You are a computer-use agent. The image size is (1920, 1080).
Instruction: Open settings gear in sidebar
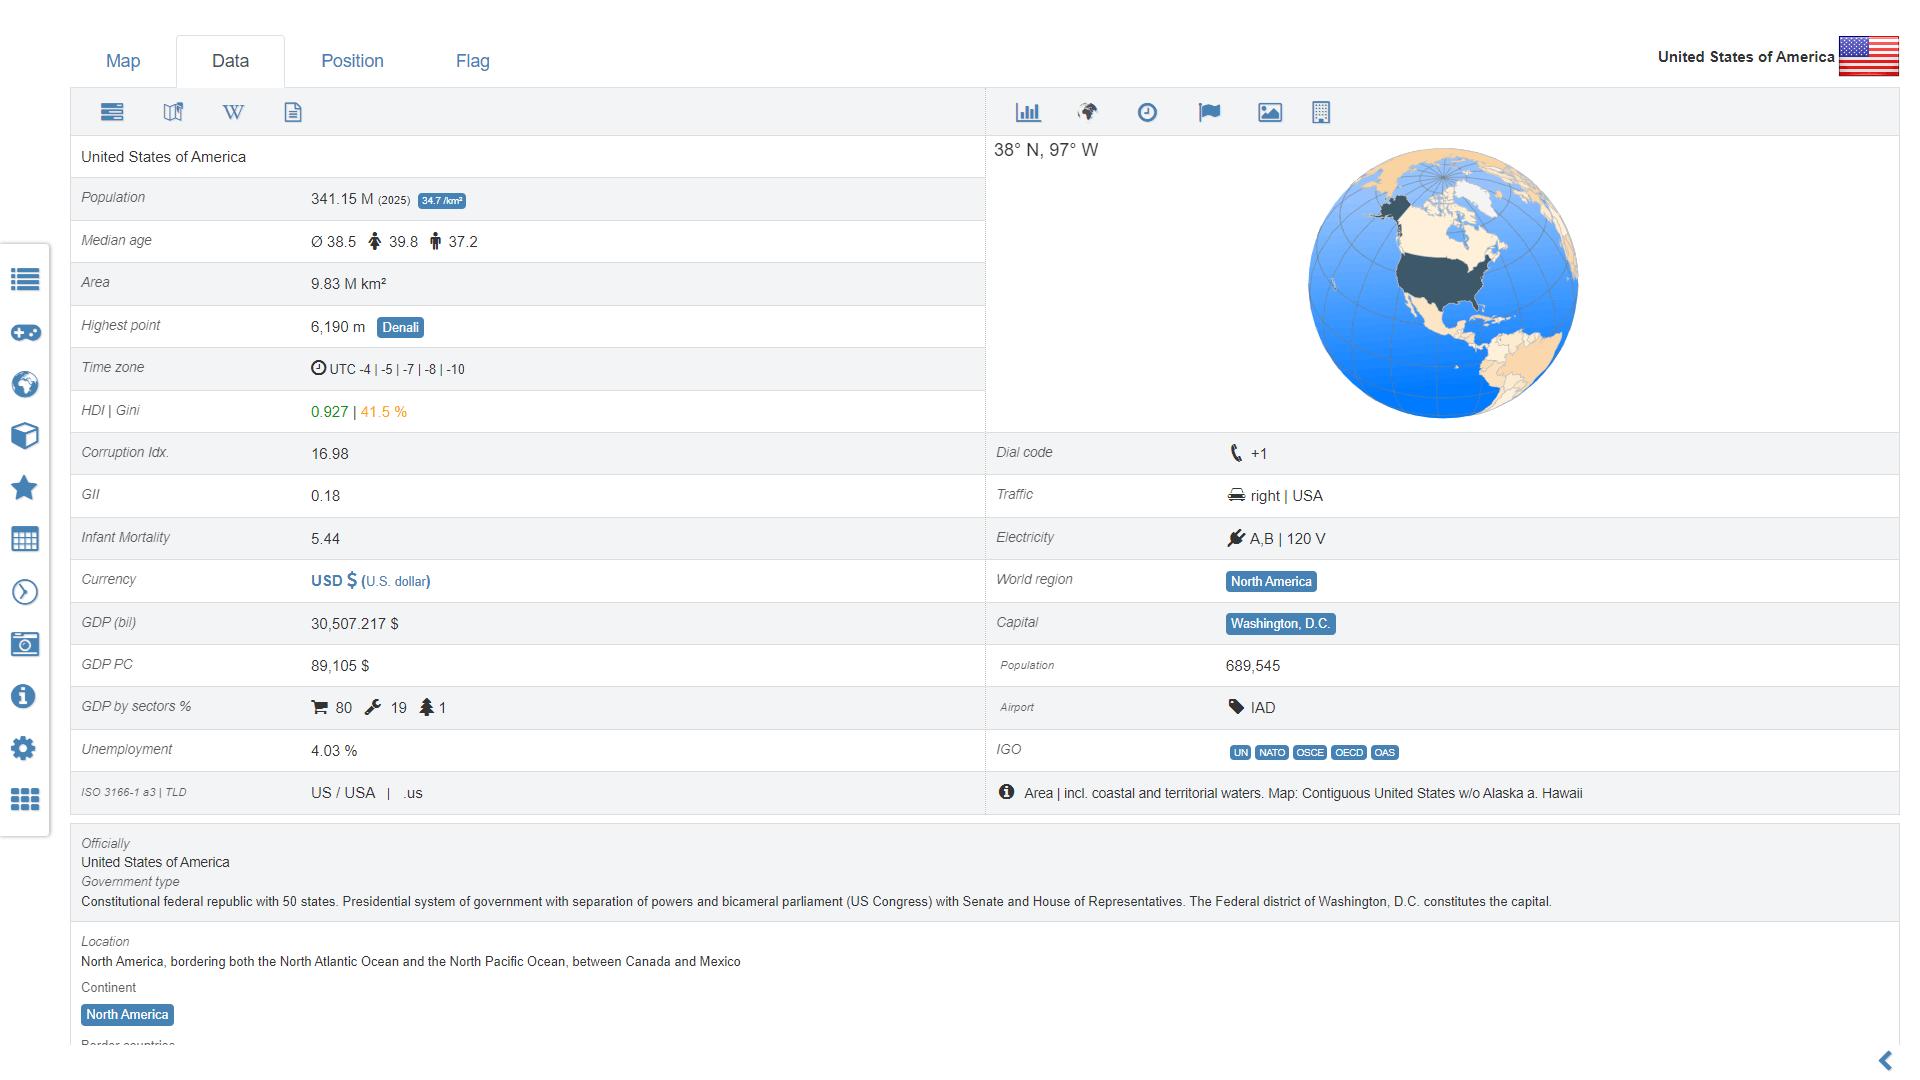[x=25, y=748]
